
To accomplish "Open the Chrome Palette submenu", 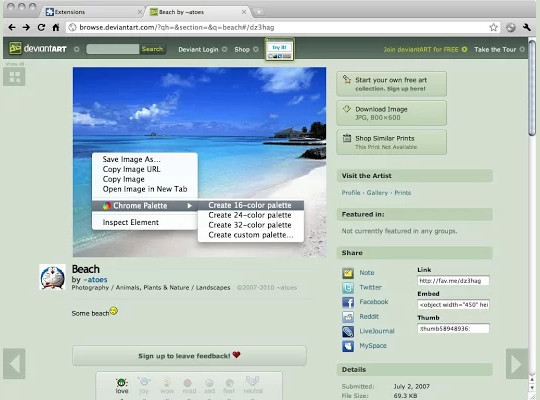I will point(145,206).
